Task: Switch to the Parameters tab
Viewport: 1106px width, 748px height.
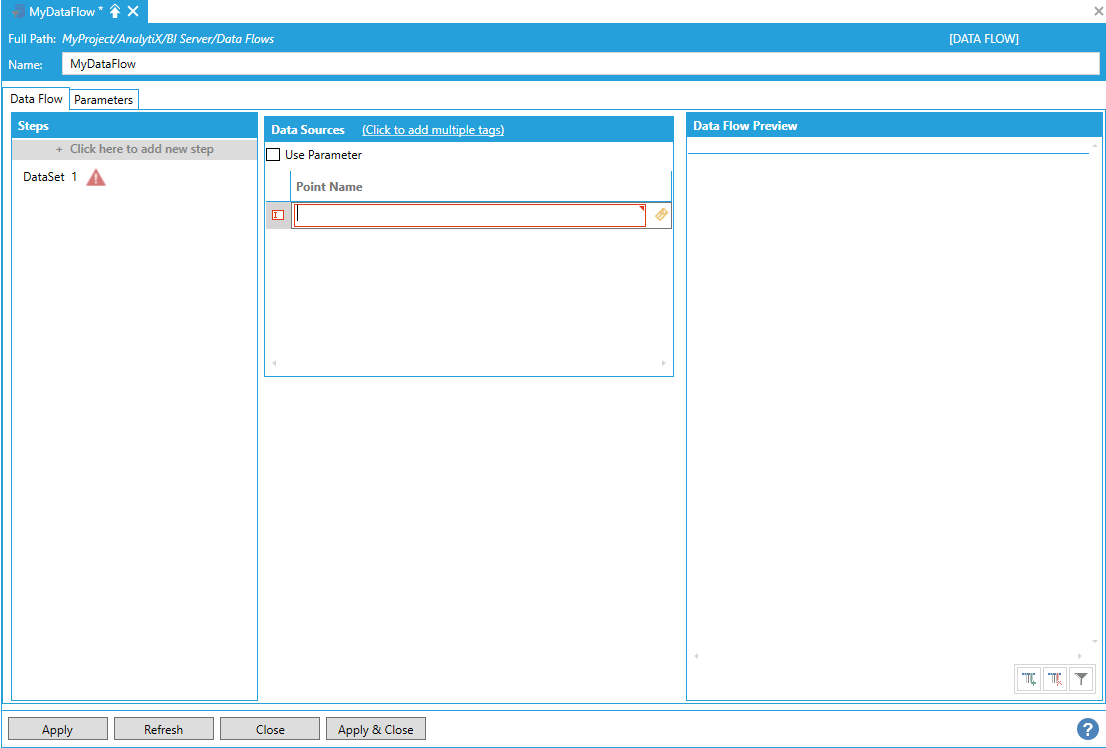Action: pyautogui.click(x=104, y=99)
